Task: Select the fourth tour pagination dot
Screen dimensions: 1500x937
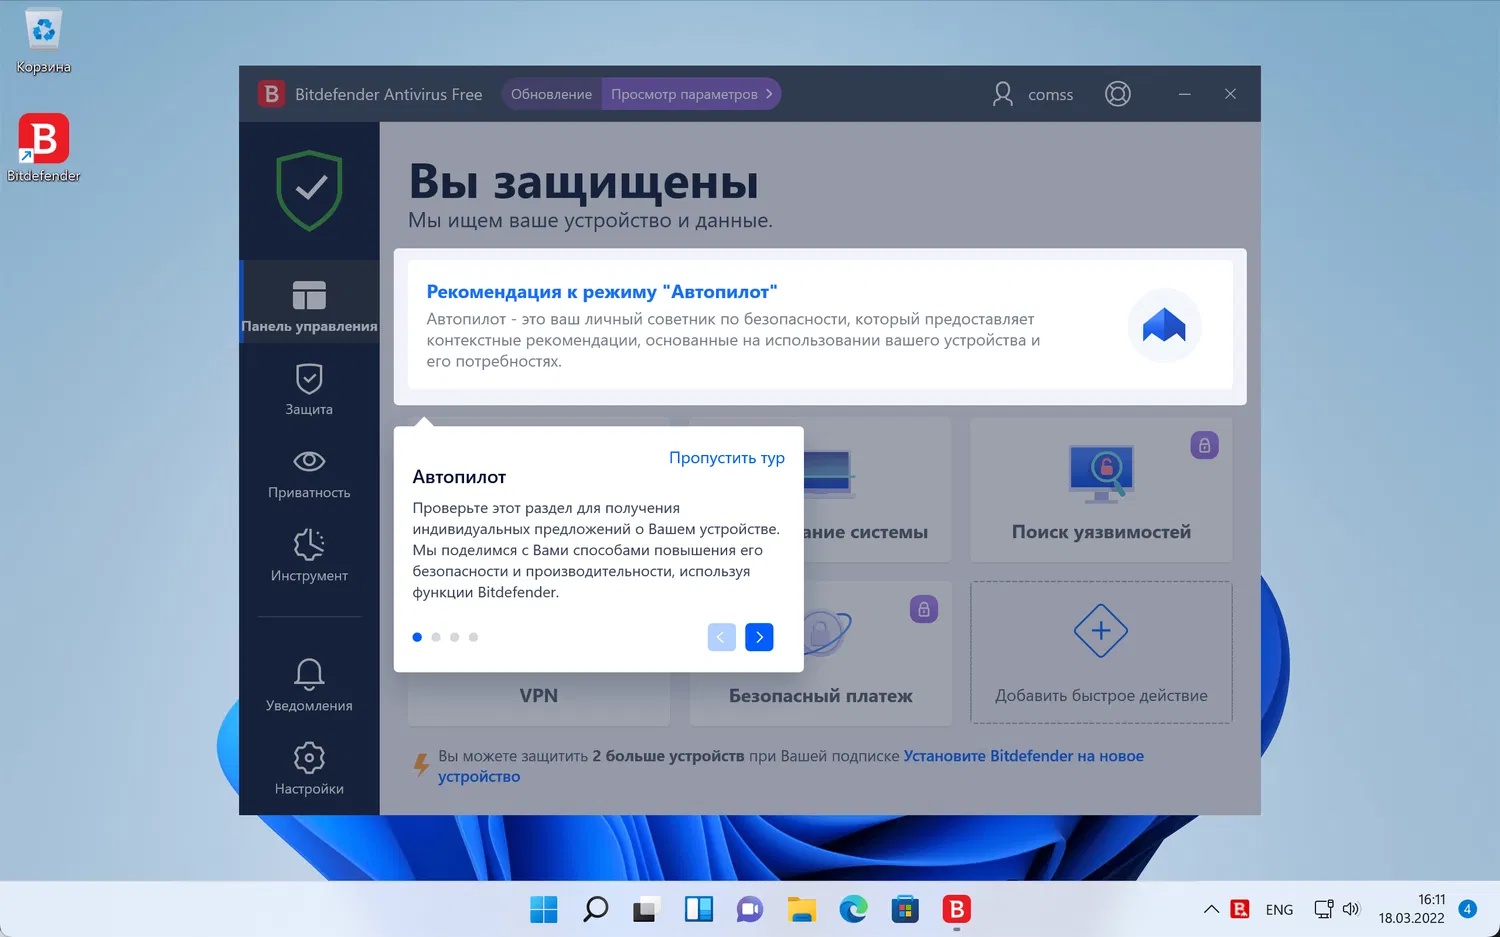Action: (474, 637)
